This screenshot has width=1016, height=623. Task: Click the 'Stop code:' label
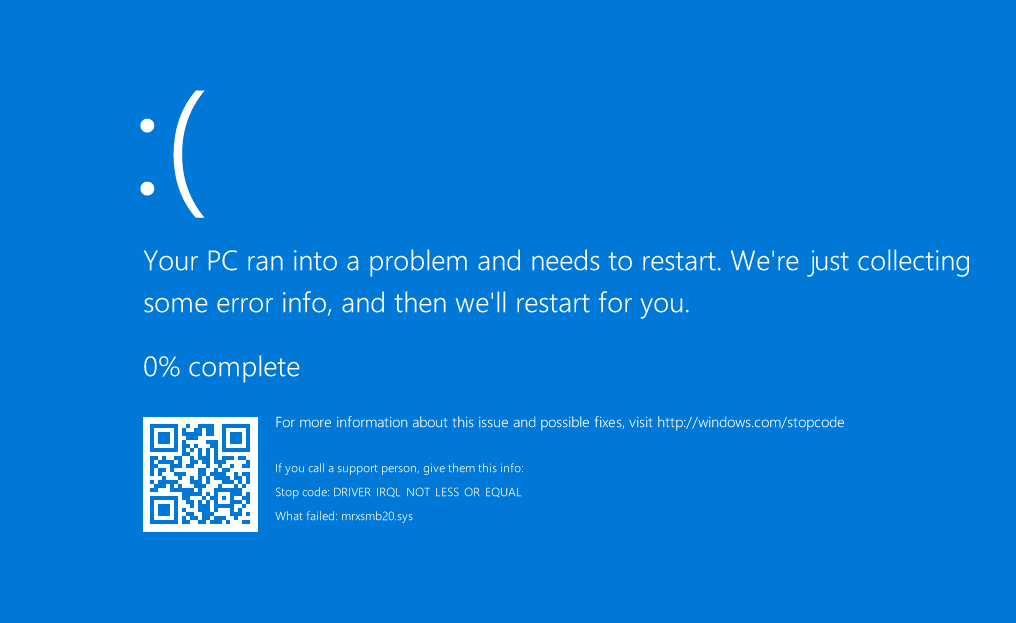tap(302, 492)
